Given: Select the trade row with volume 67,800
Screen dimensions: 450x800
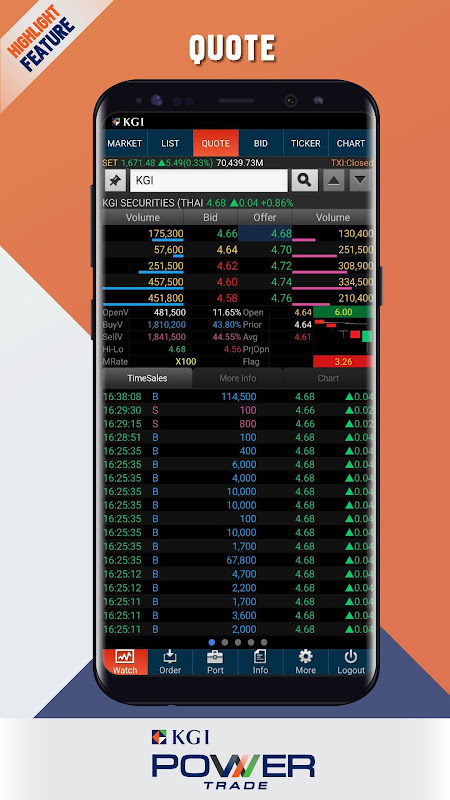Looking at the screenshot, I should pos(238,560).
